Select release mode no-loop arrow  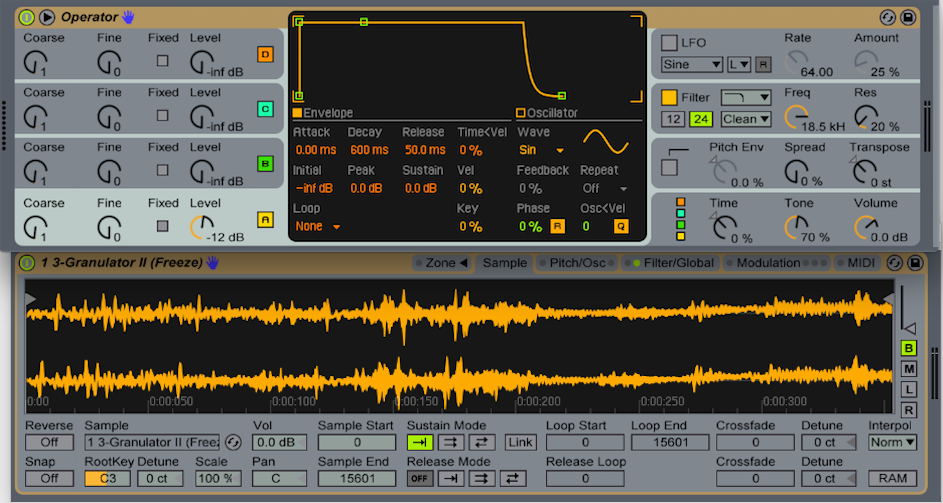(450, 479)
